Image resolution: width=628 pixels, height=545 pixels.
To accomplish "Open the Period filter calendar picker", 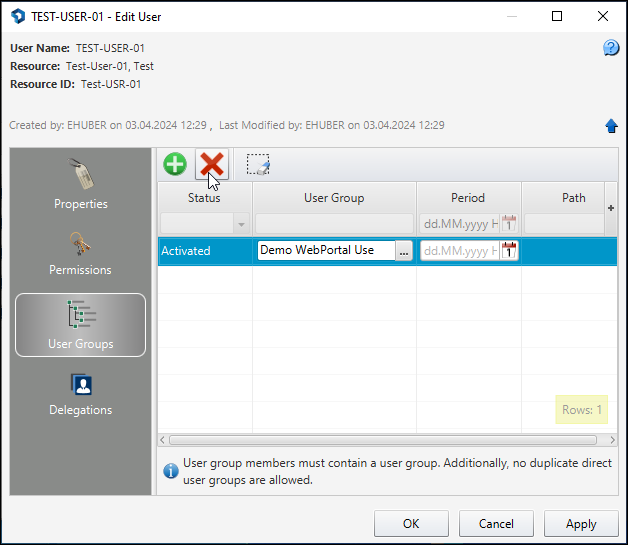I will click(x=509, y=223).
